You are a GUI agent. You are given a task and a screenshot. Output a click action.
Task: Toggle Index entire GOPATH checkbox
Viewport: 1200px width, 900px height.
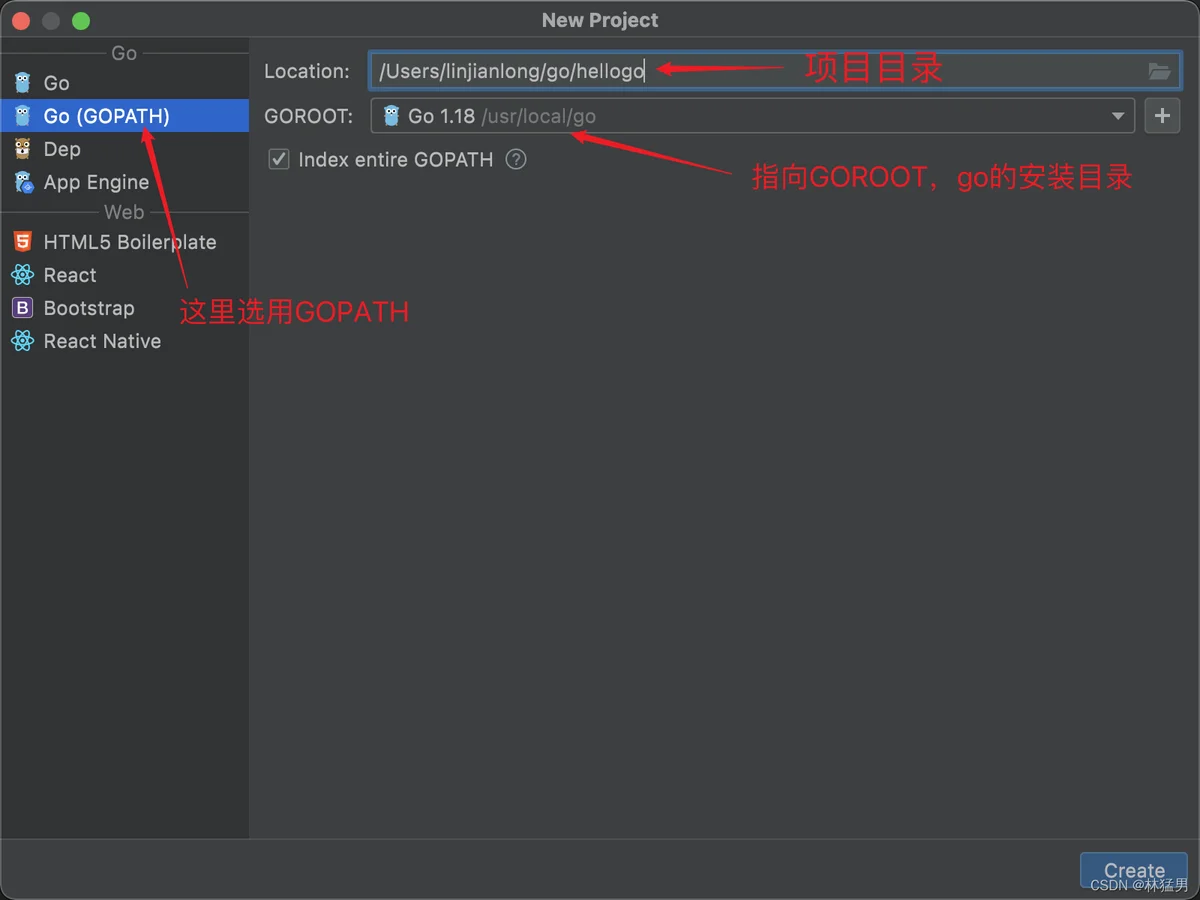279,159
